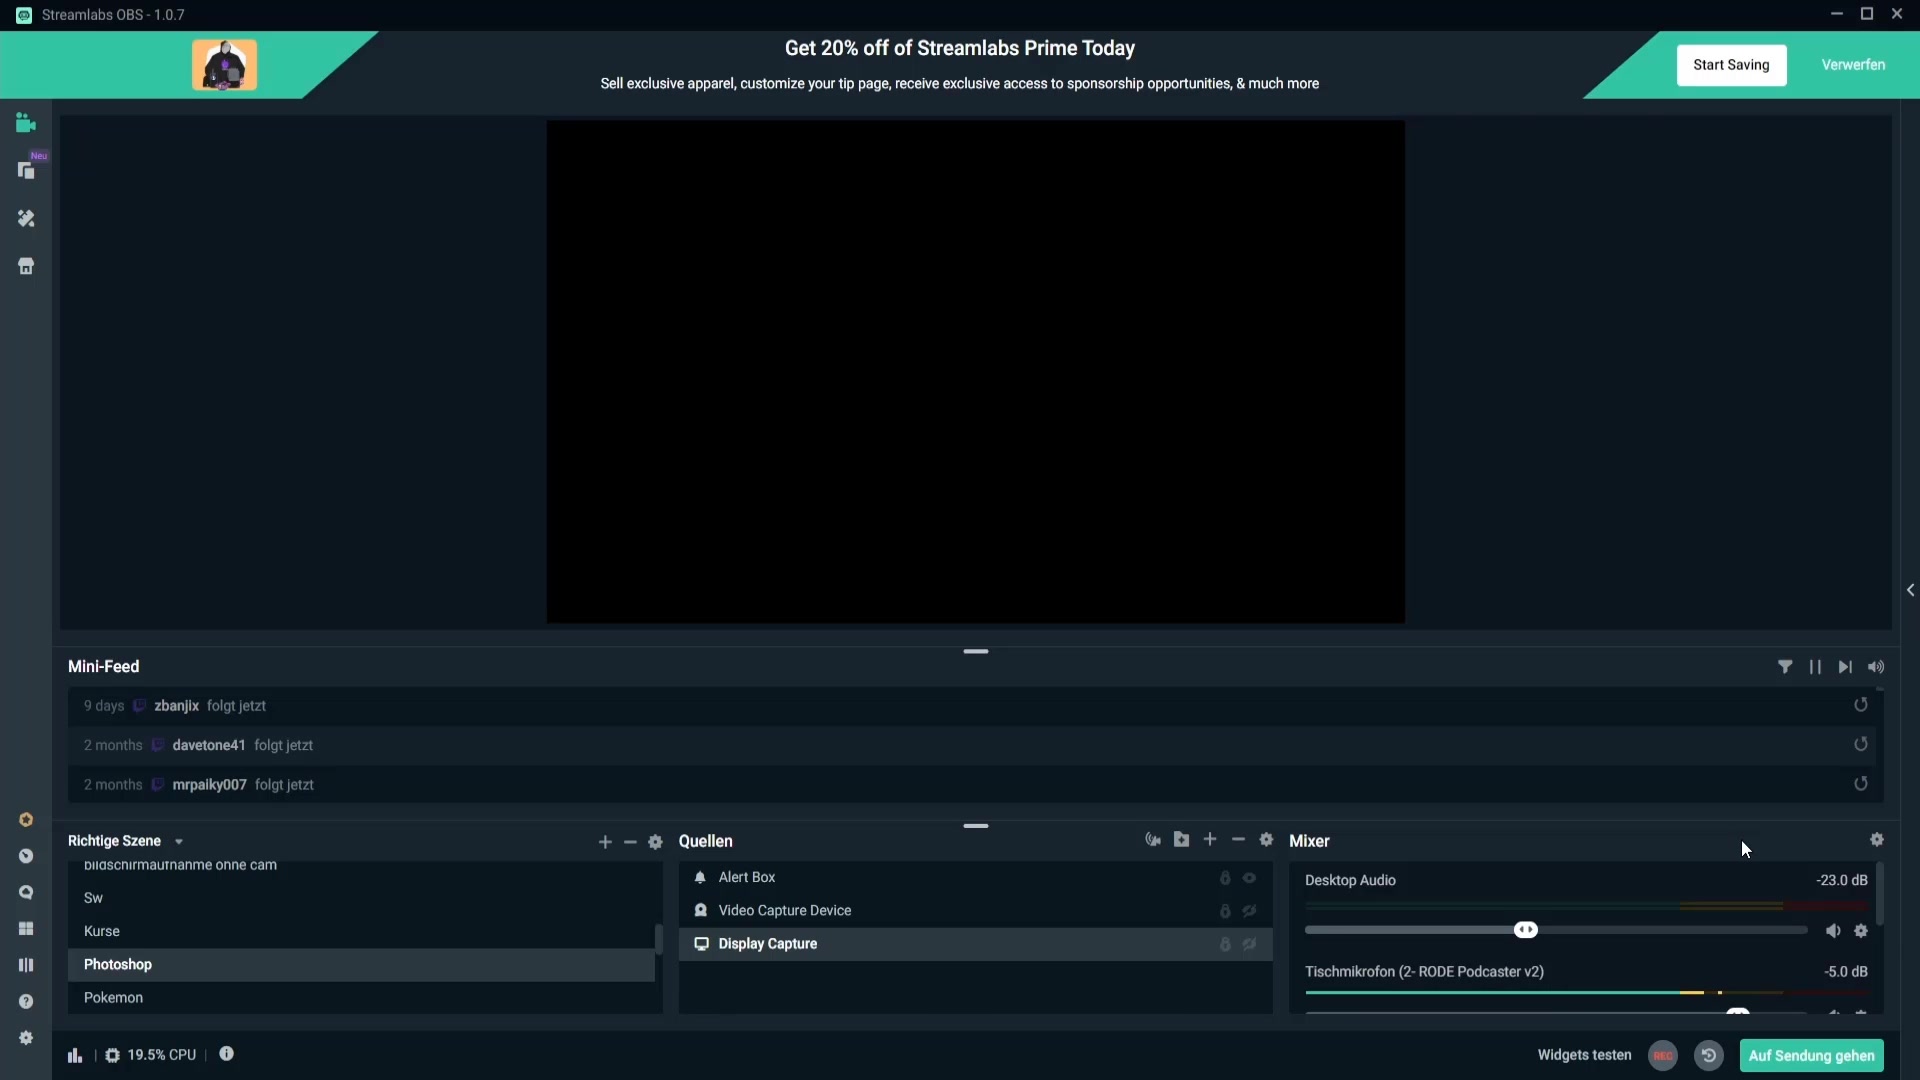
Task: Open Mixer settings gear
Action: pyautogui.click(x=1876, y=840)
